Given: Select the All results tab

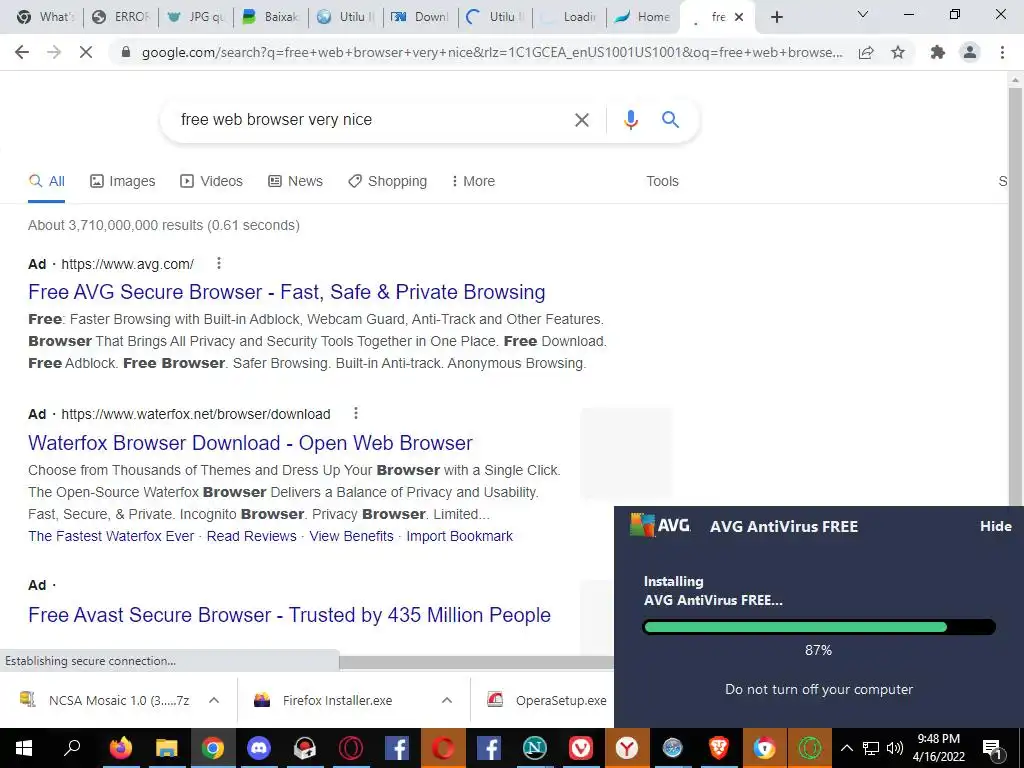Looking at the screenshot, I should (46, 181).
